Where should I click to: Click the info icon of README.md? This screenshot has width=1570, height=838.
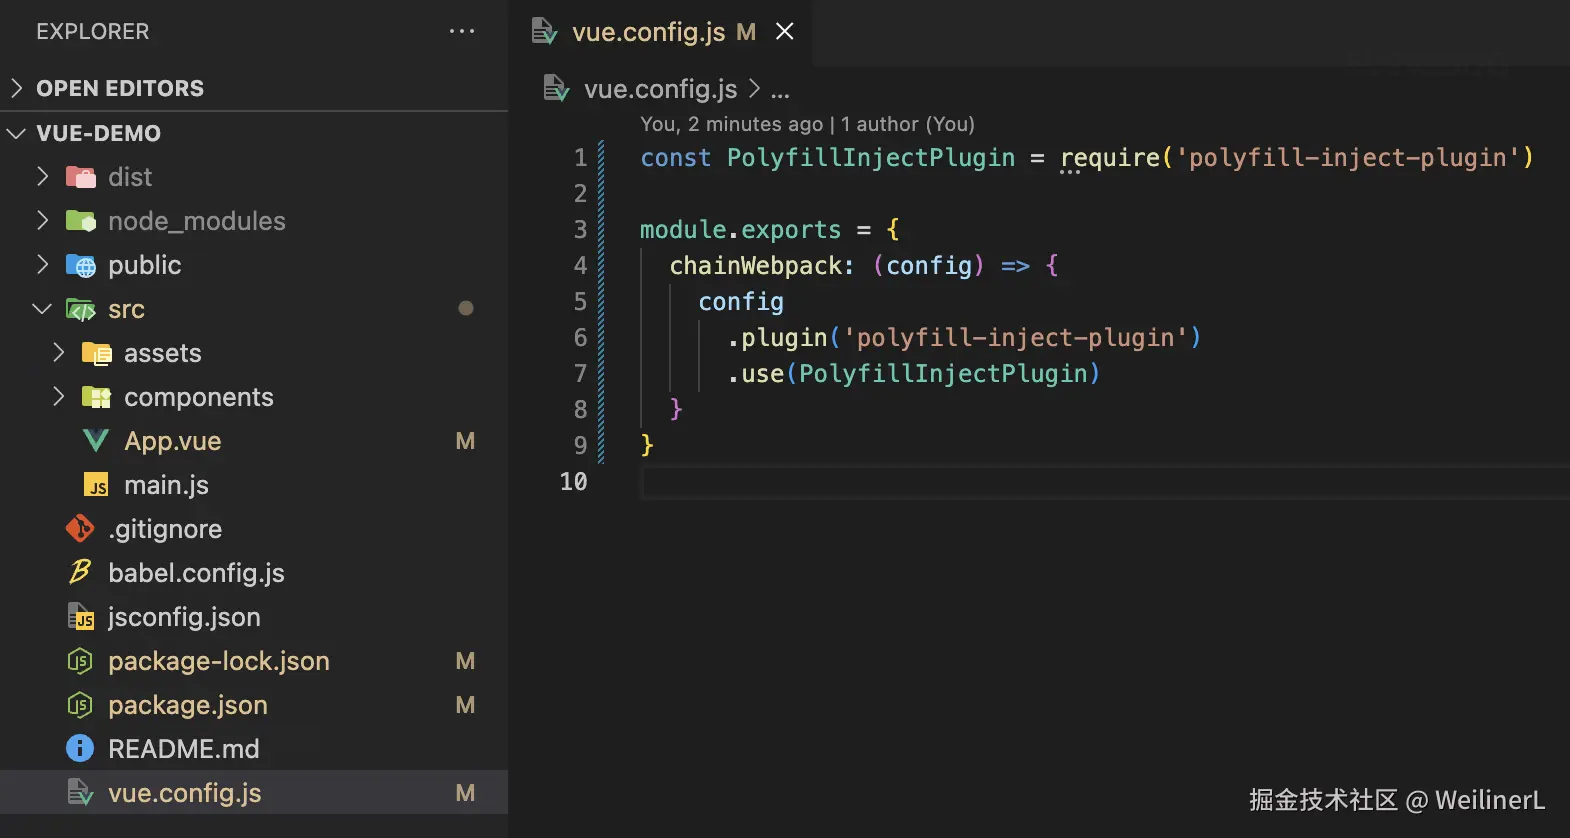(80, 749)
